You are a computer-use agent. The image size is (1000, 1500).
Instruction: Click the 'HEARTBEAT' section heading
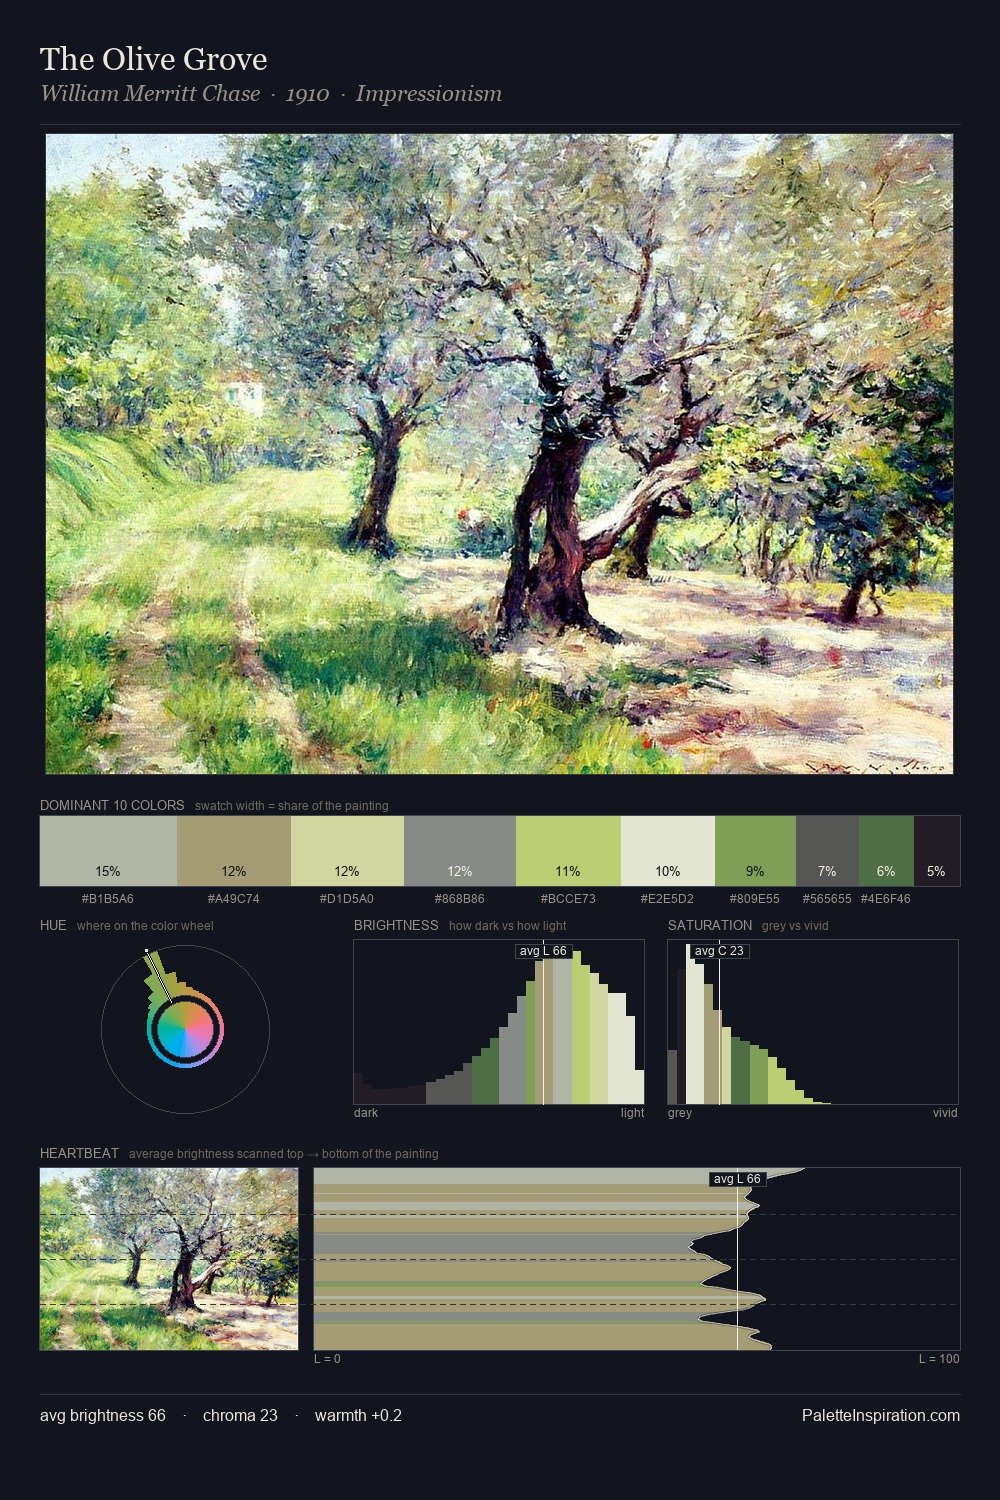(x=79, y=1153)
